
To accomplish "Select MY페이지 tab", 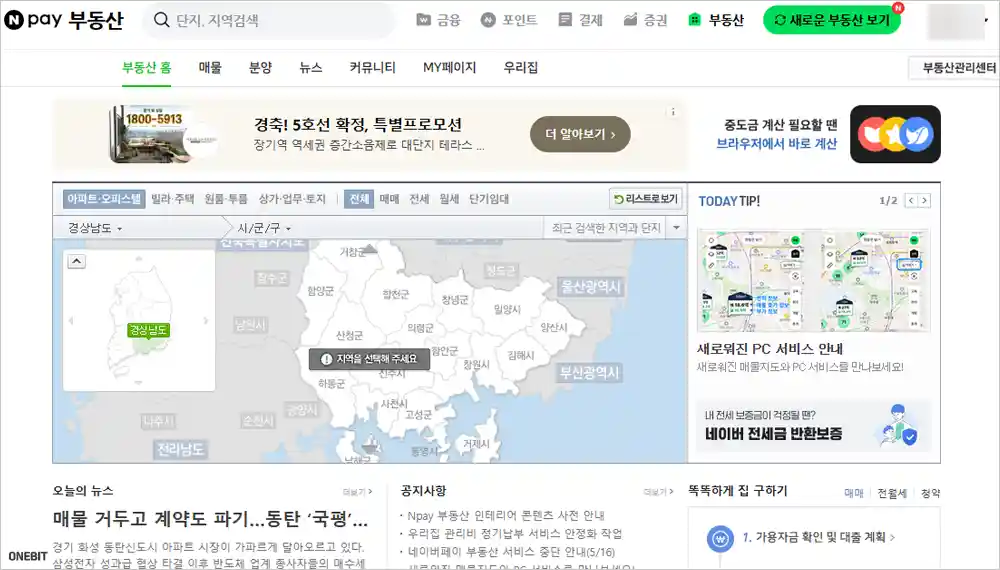I will point(450,68).
